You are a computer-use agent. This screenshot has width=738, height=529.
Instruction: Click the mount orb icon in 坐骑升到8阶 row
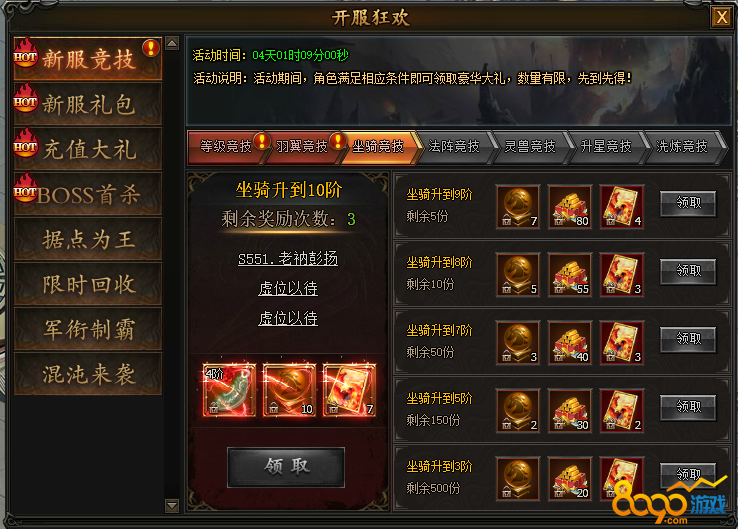click(x=518, y=275)
